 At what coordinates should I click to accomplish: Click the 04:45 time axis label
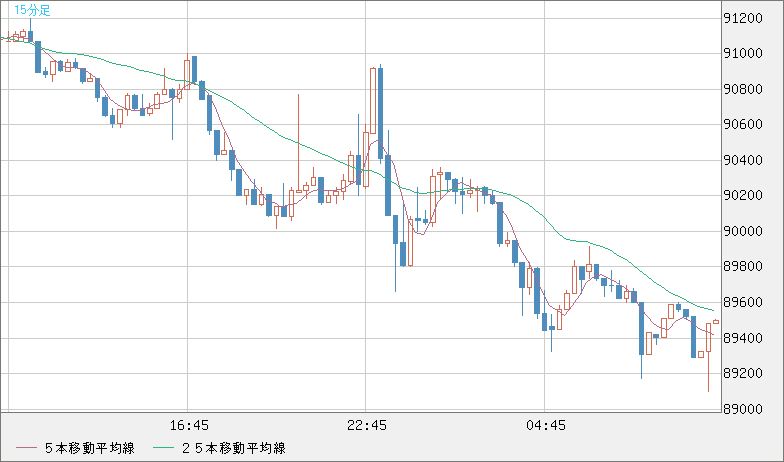[x=546, y=426]
